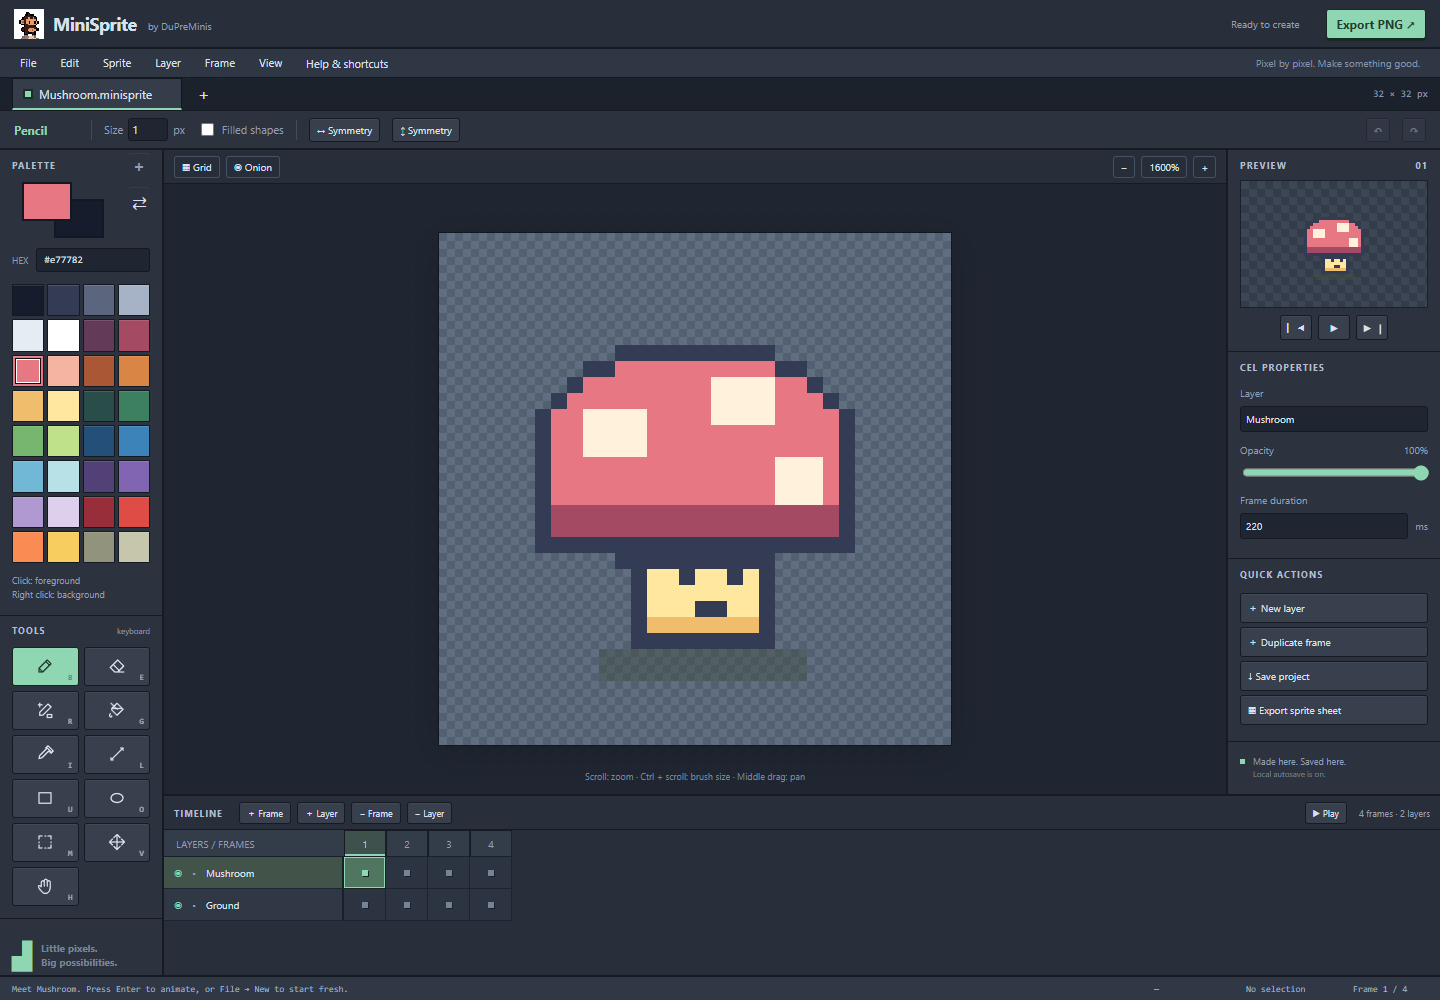The width and height of the screenshot is (1440, 1000).
Task: Zoom out the canvas with minus button
Action: point(1124,168)
